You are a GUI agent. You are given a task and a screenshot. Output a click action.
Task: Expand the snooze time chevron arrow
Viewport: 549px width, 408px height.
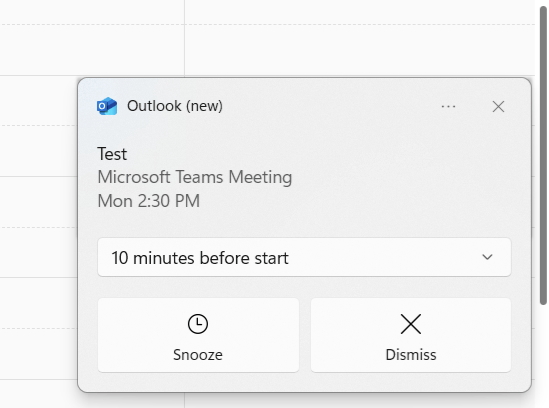(x=487, y=257)
